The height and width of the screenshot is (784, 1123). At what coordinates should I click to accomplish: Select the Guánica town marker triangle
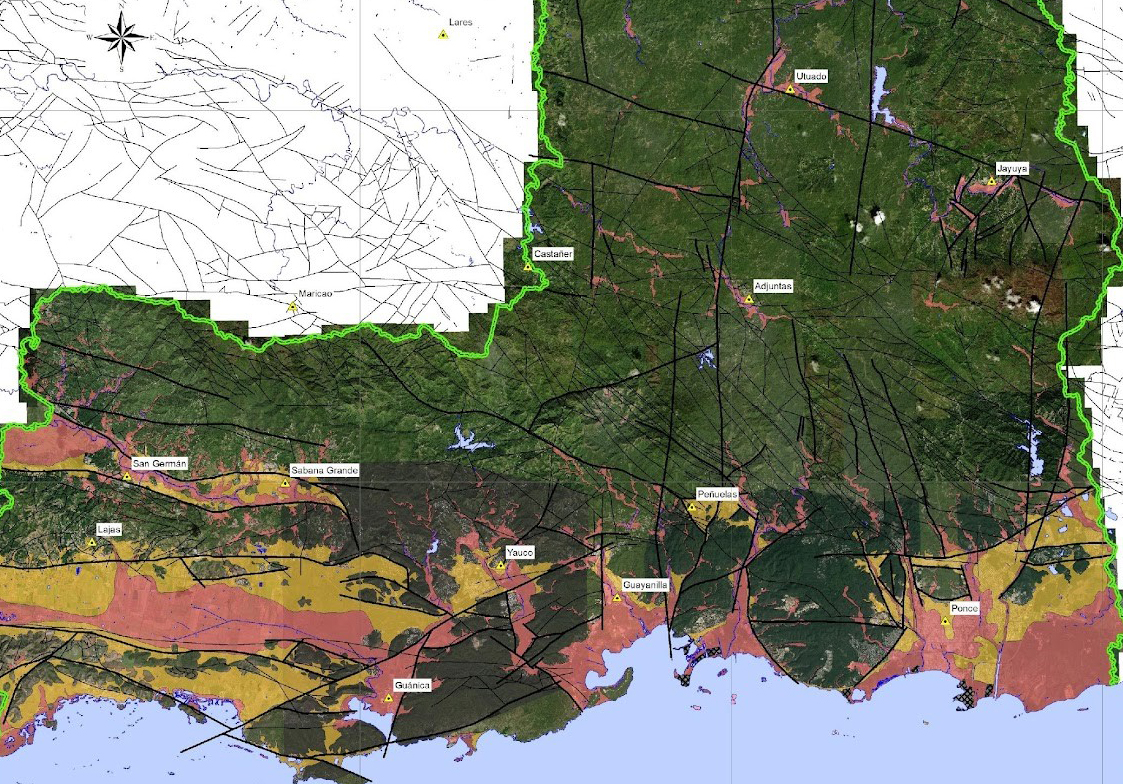click(388, 698)
